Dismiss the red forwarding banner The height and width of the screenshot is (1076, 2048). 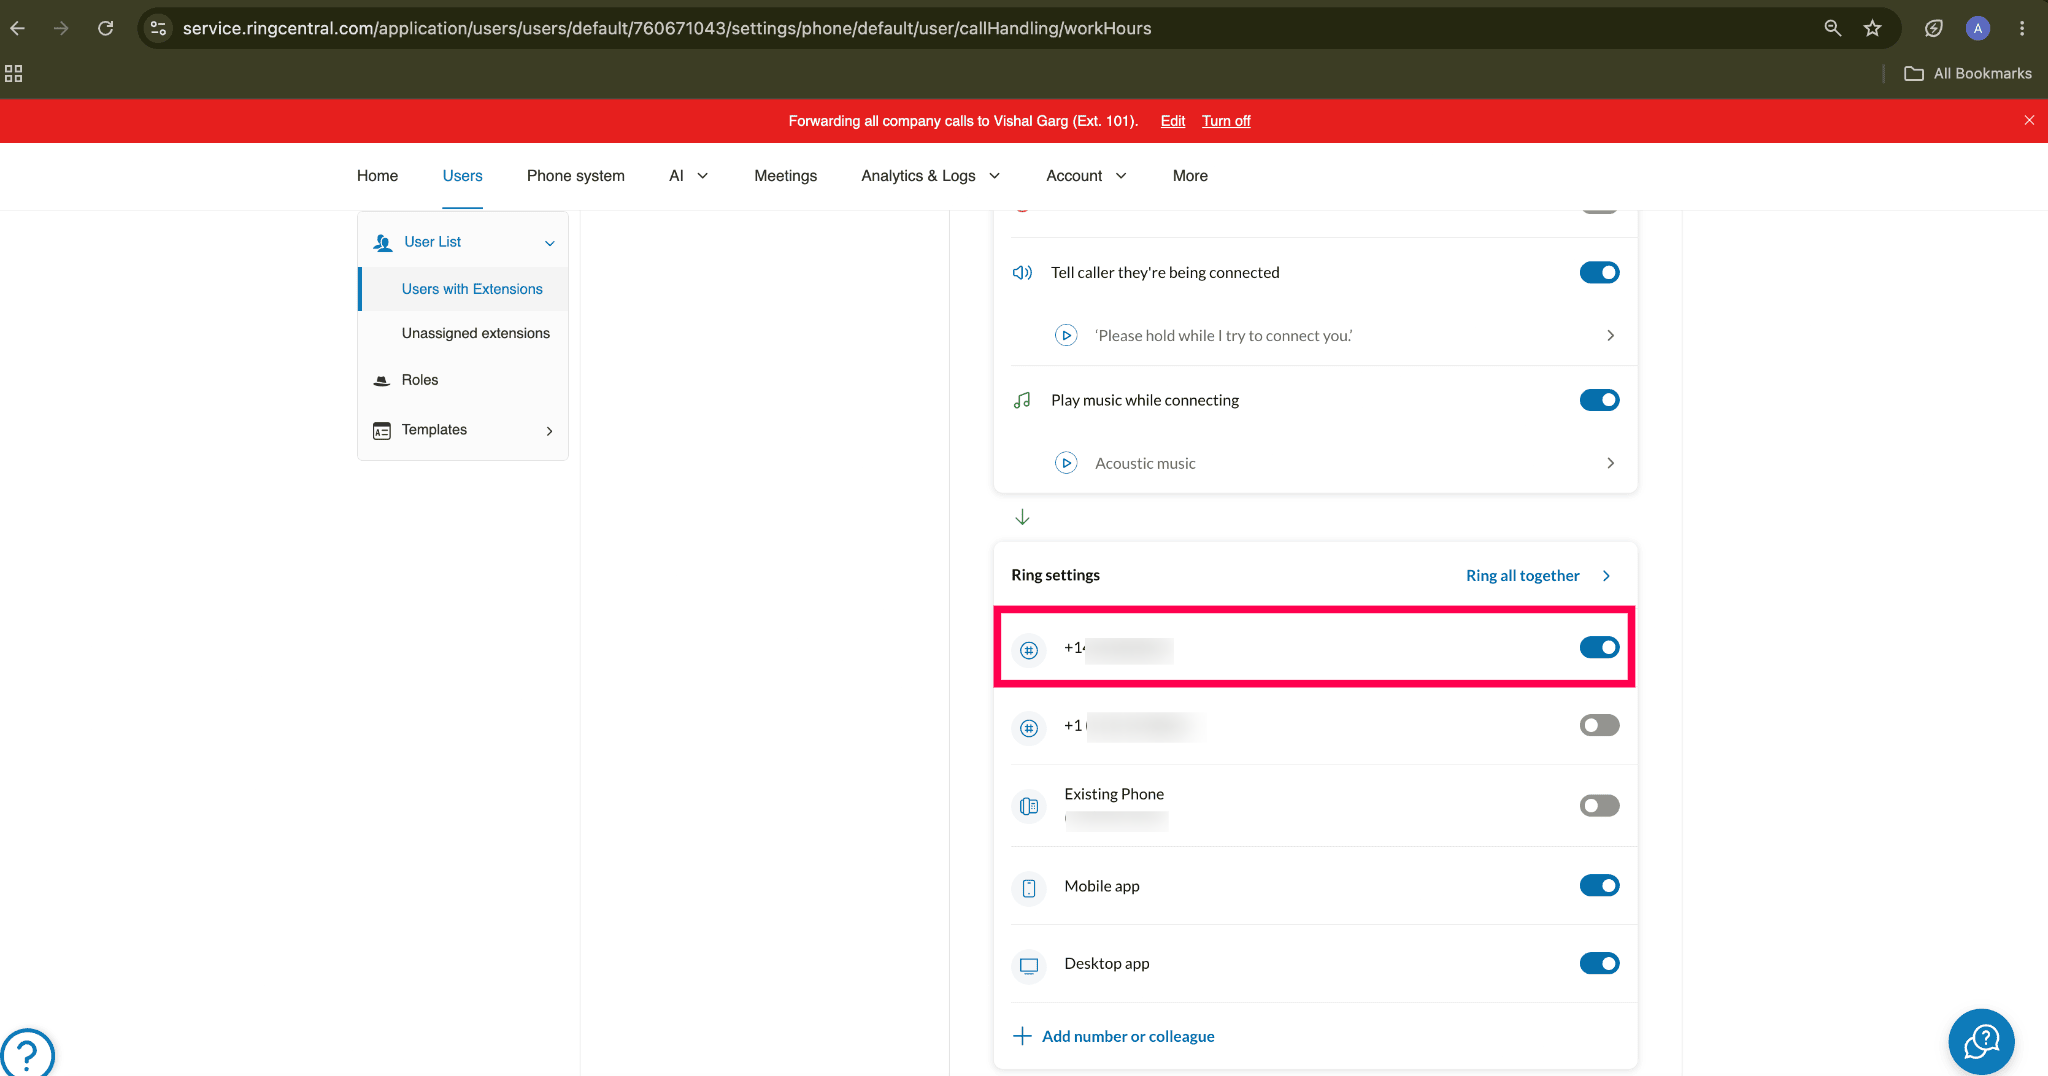2029,120
